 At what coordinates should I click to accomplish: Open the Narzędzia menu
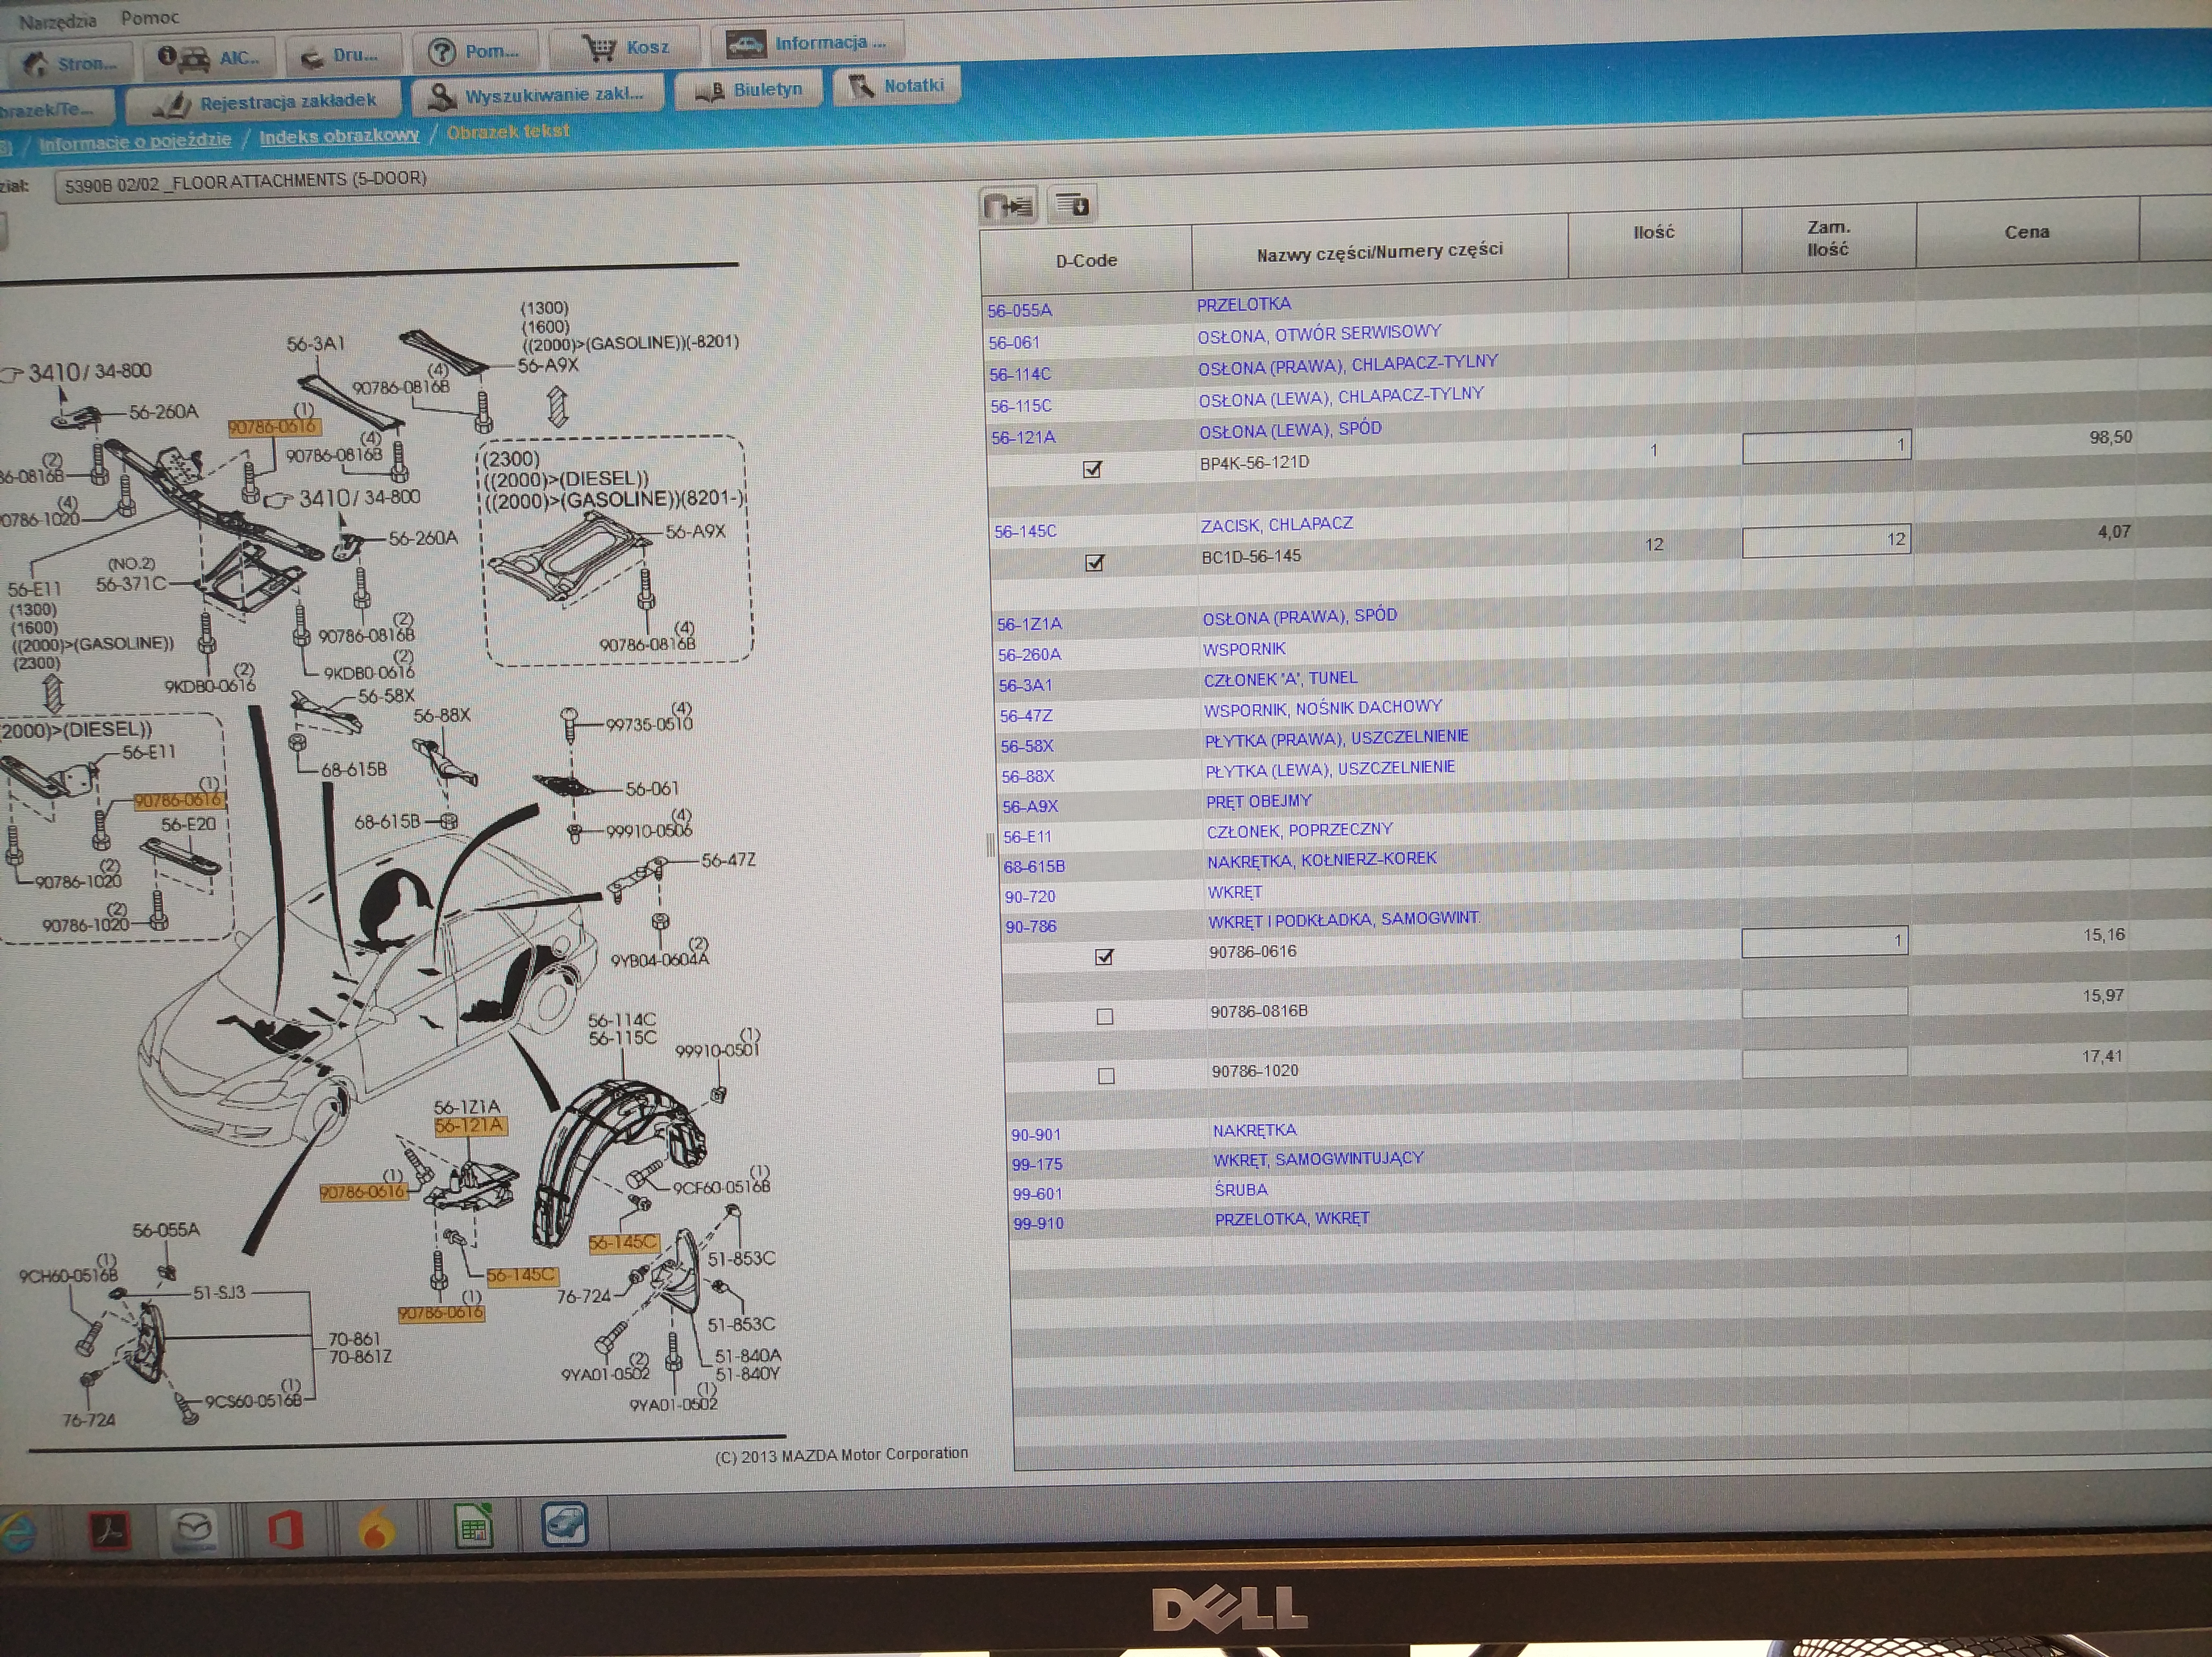pyautogui.click(x=58, y=21)
